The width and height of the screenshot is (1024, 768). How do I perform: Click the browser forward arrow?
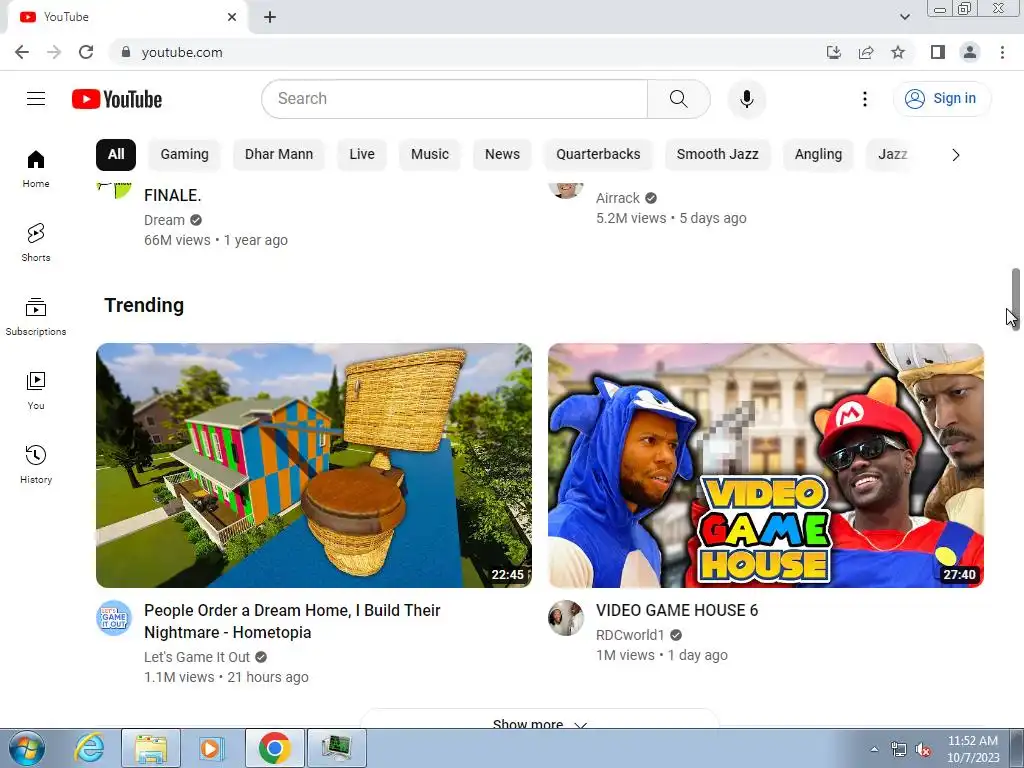[x=54, y=52]
